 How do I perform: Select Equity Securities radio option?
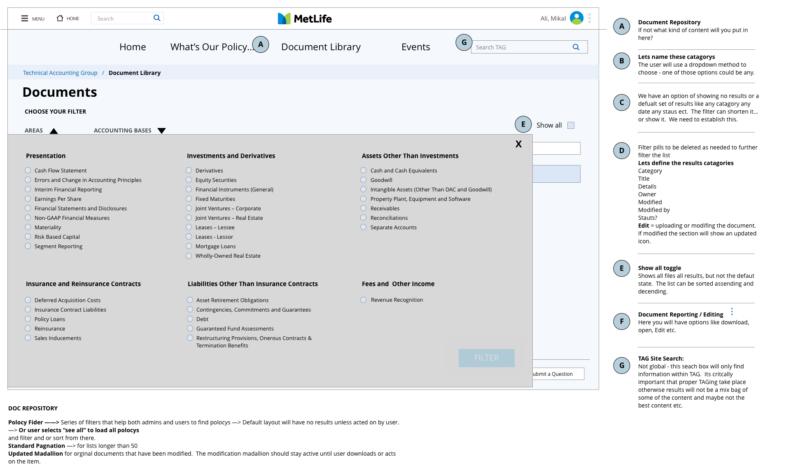[189, 180]
